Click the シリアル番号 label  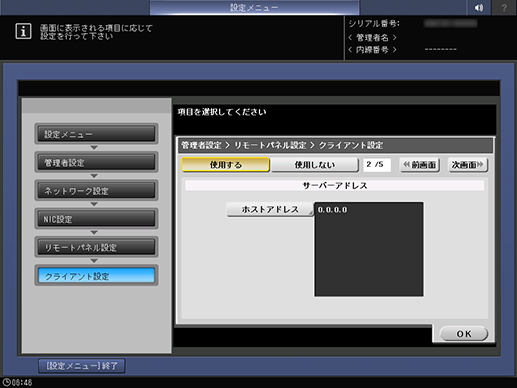pos(374,24)
